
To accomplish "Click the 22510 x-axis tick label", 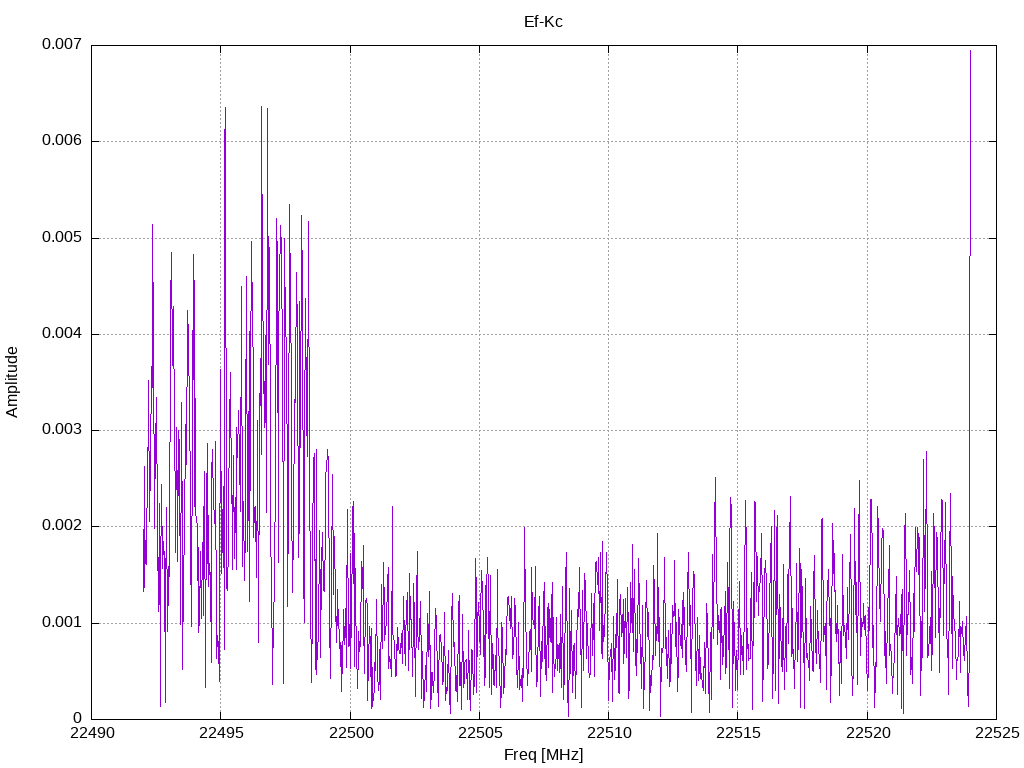I will [609, 733].
